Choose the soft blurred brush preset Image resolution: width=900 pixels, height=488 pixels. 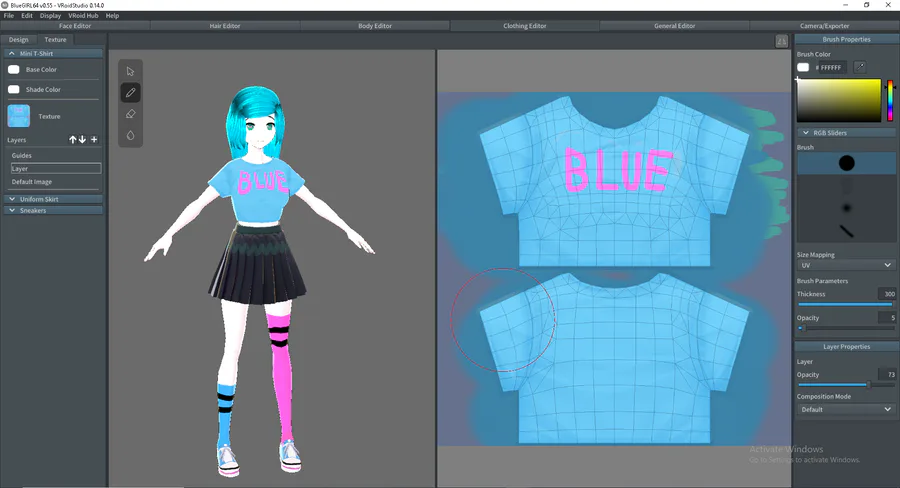[x=847, y=208]
